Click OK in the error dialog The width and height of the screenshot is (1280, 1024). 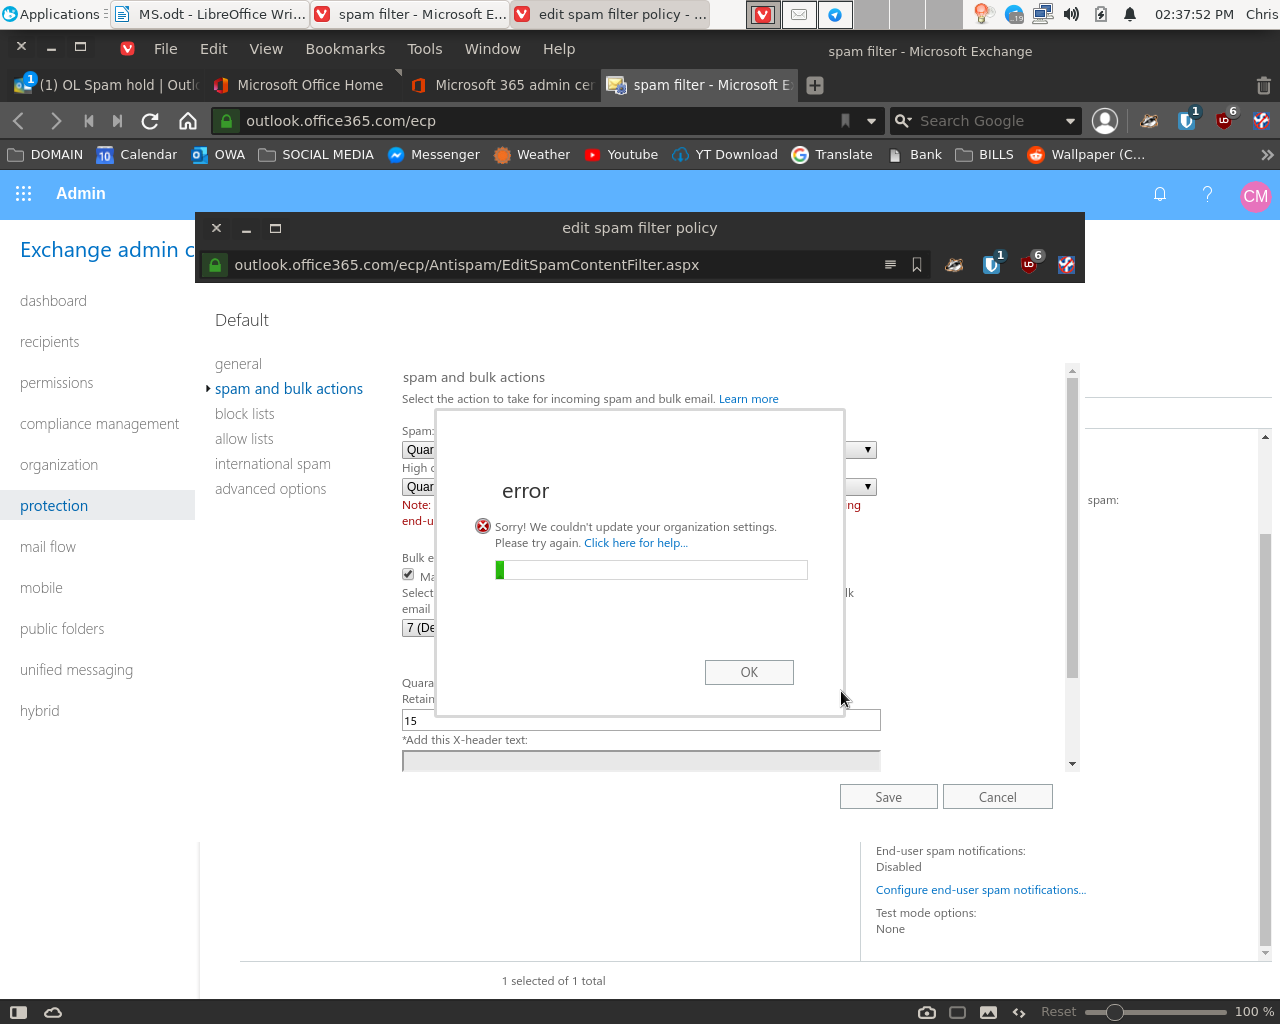(x=749, y=672)
